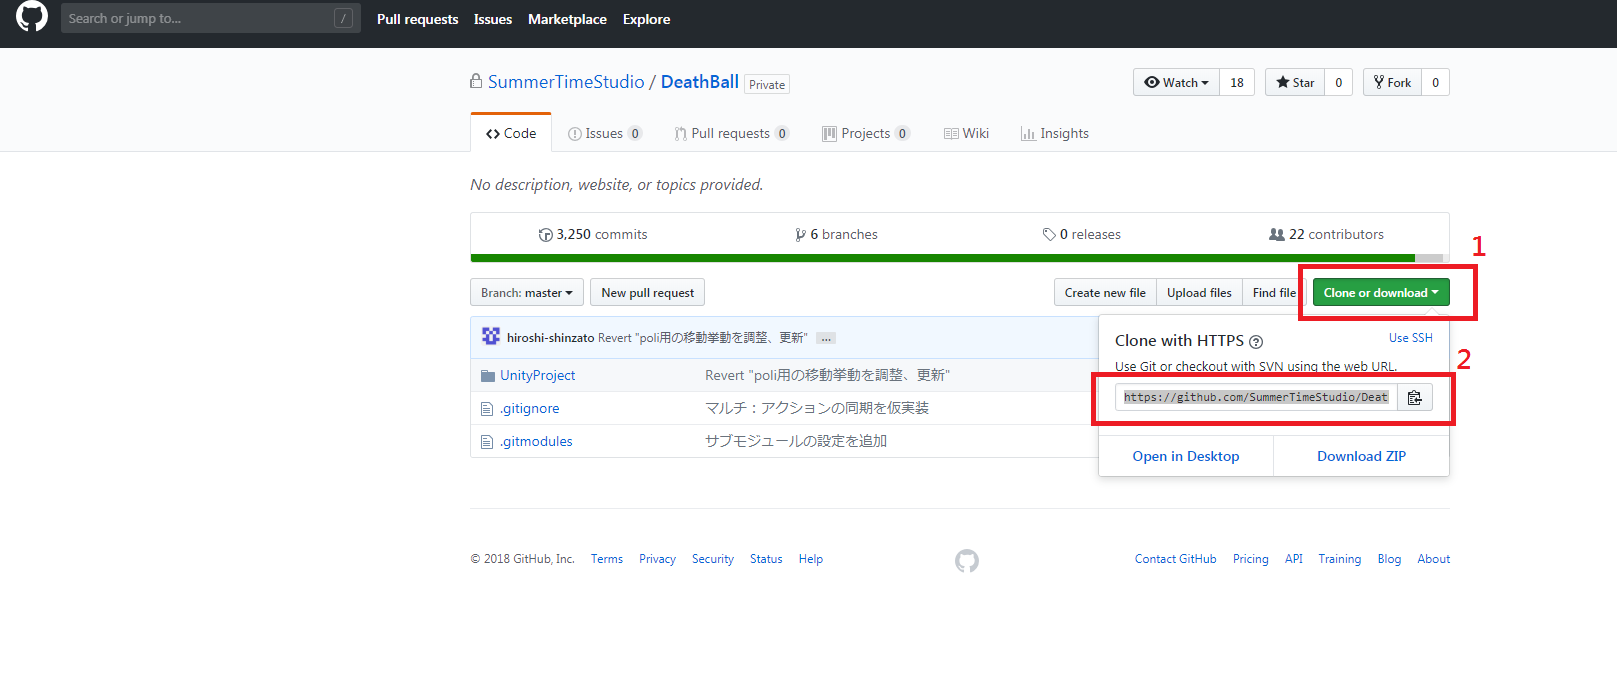Image resolution: width=1617 pixels, height=689 pixels.
Task: Click Upload files button
Action: click(1199, 292)
